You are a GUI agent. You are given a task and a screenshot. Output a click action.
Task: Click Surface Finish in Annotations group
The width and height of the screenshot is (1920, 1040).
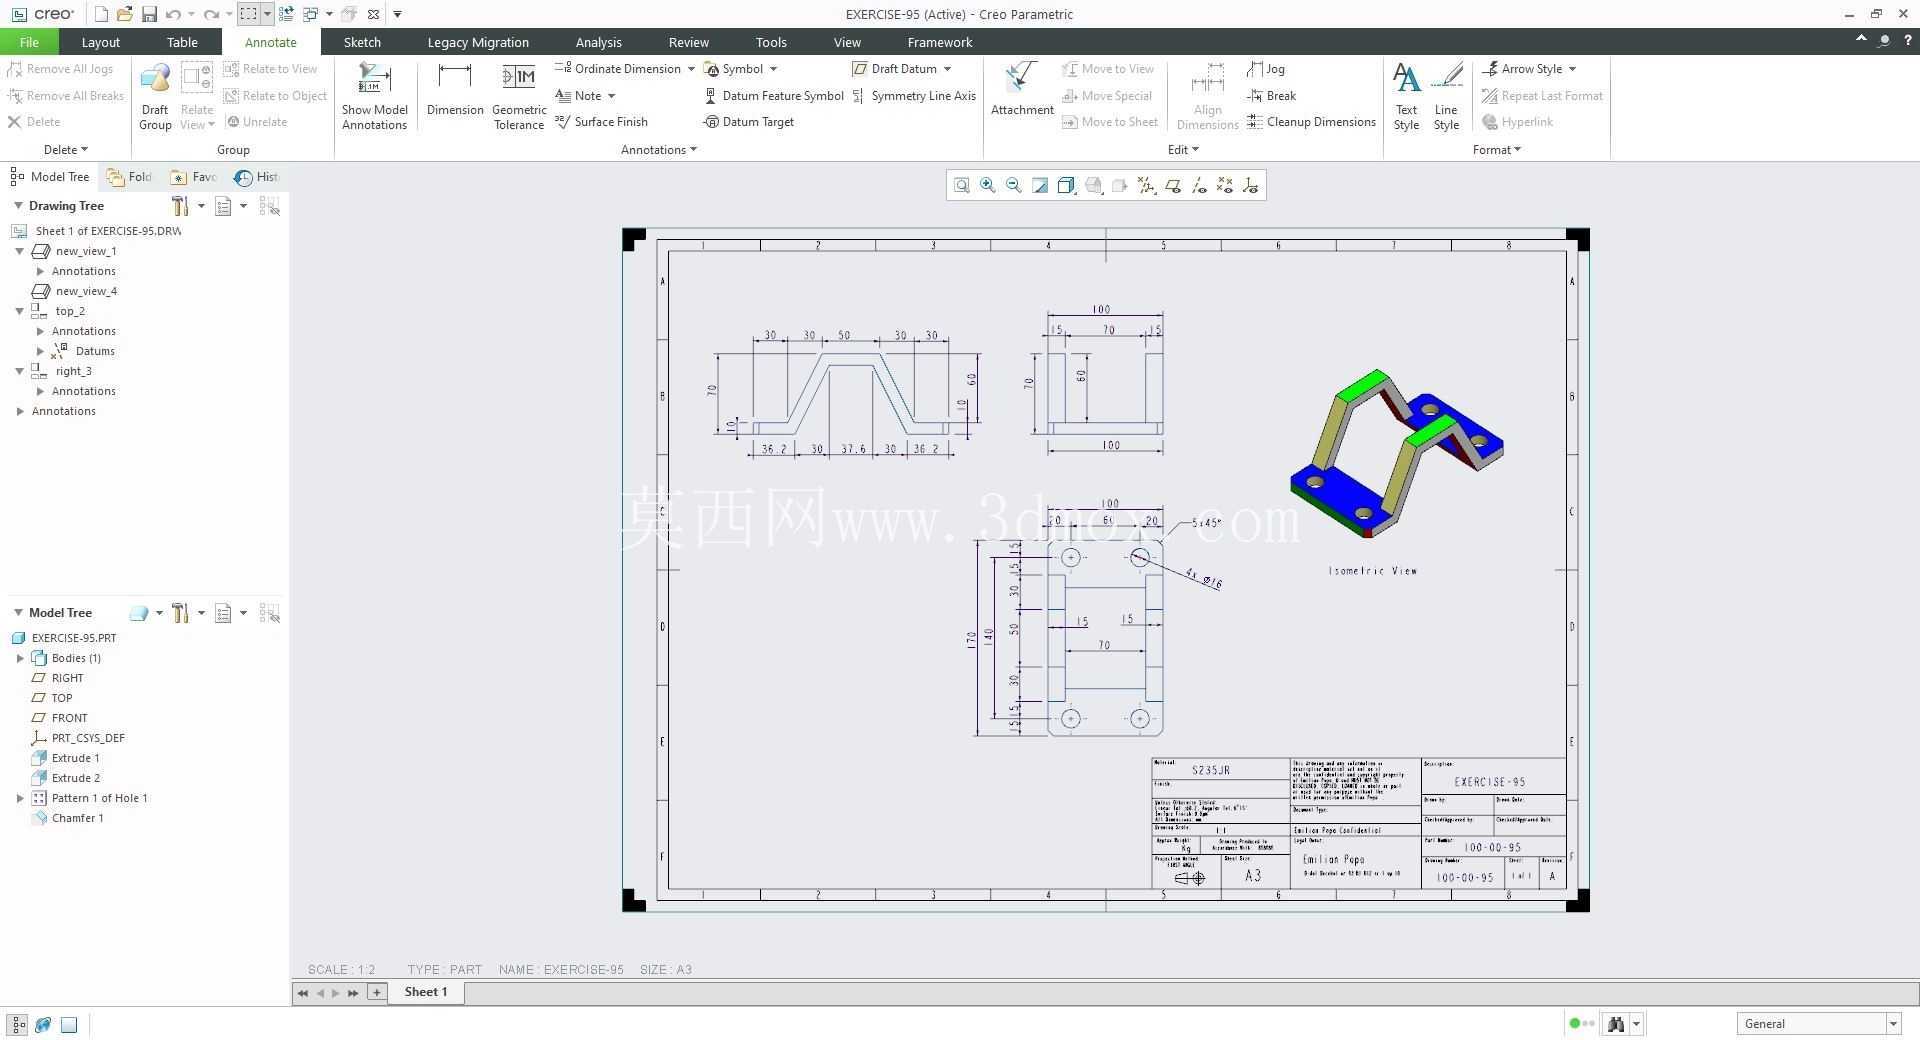pyautogui.click(x=602, y=122)
